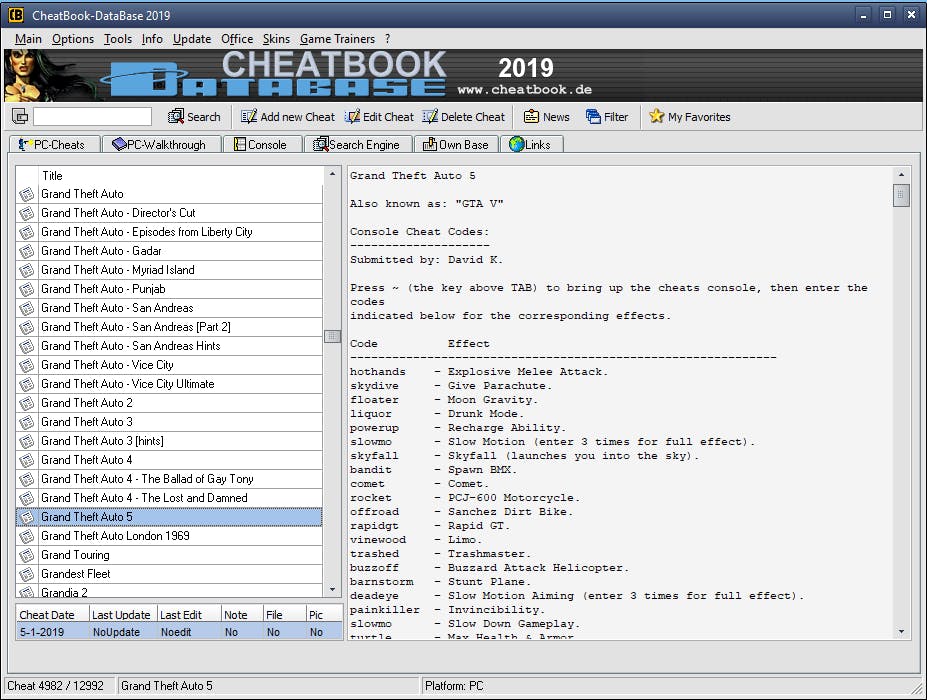The height and width of the screenshot is (700, 927).
Task: Click inside the search text field
Action: coord(92,116)
